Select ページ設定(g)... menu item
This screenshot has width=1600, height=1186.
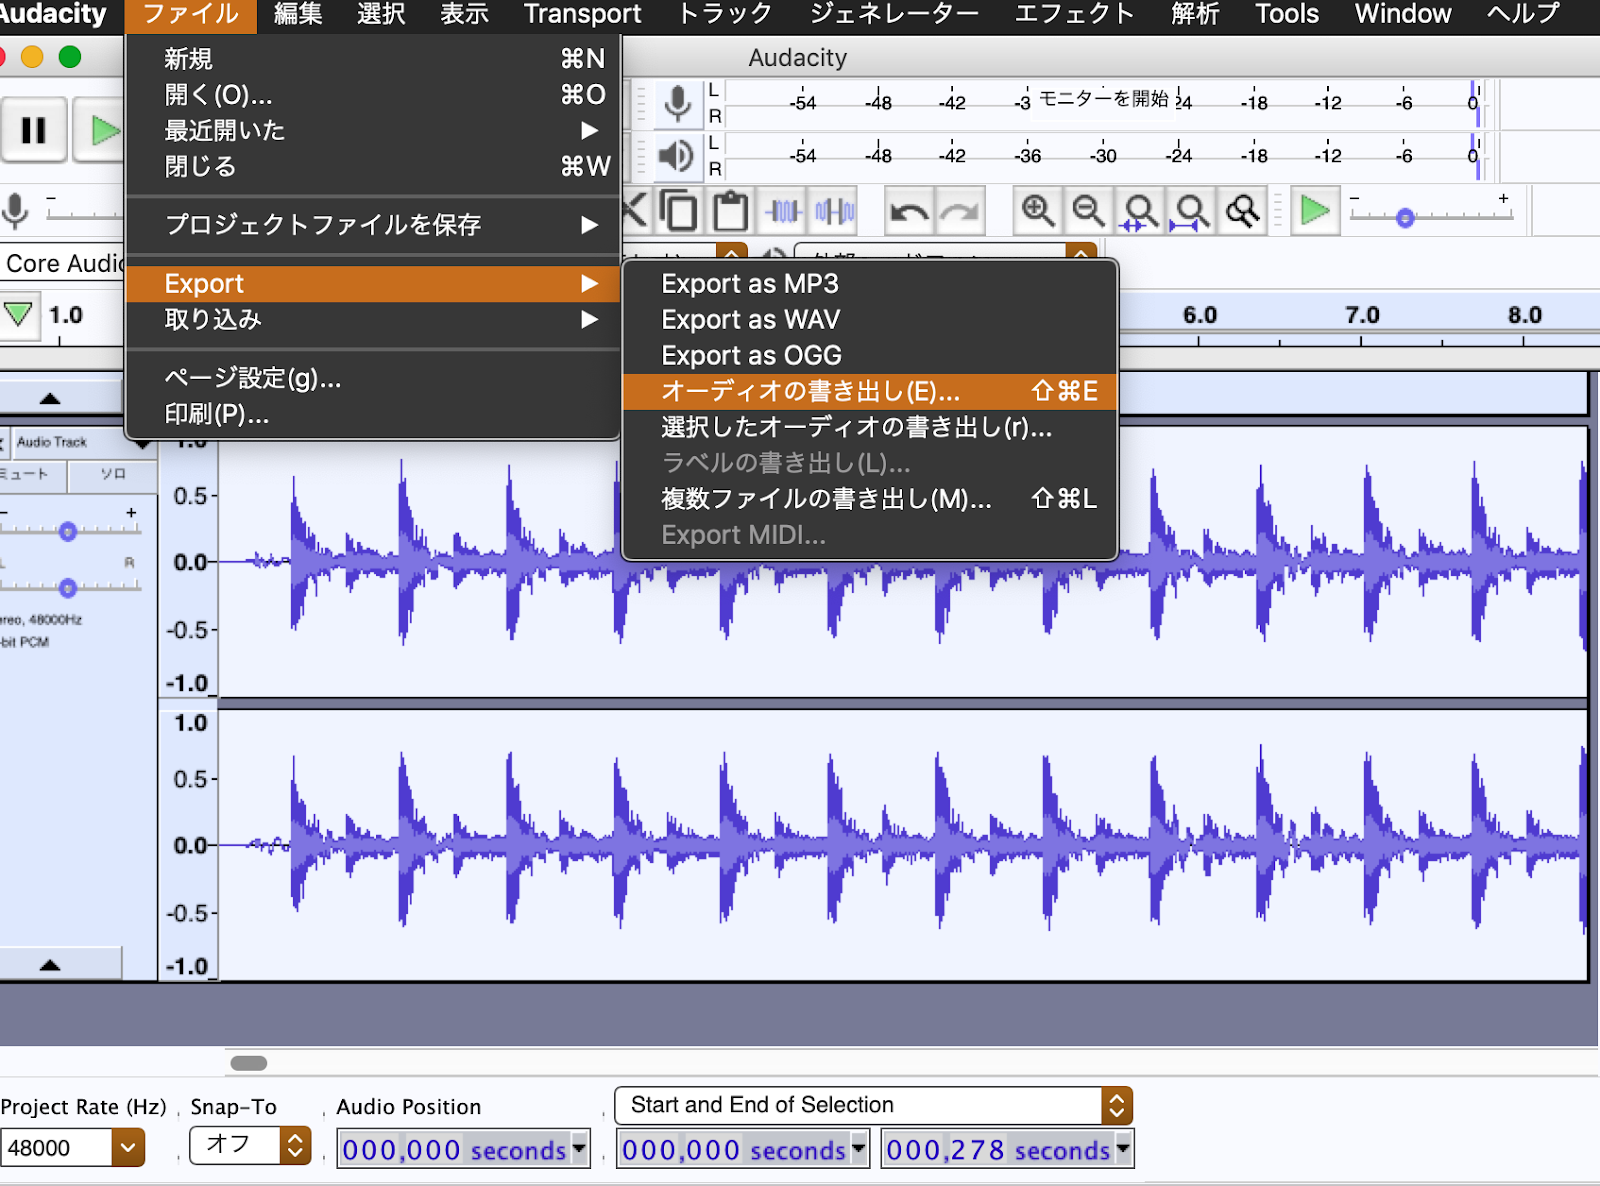tap(372, 378)
